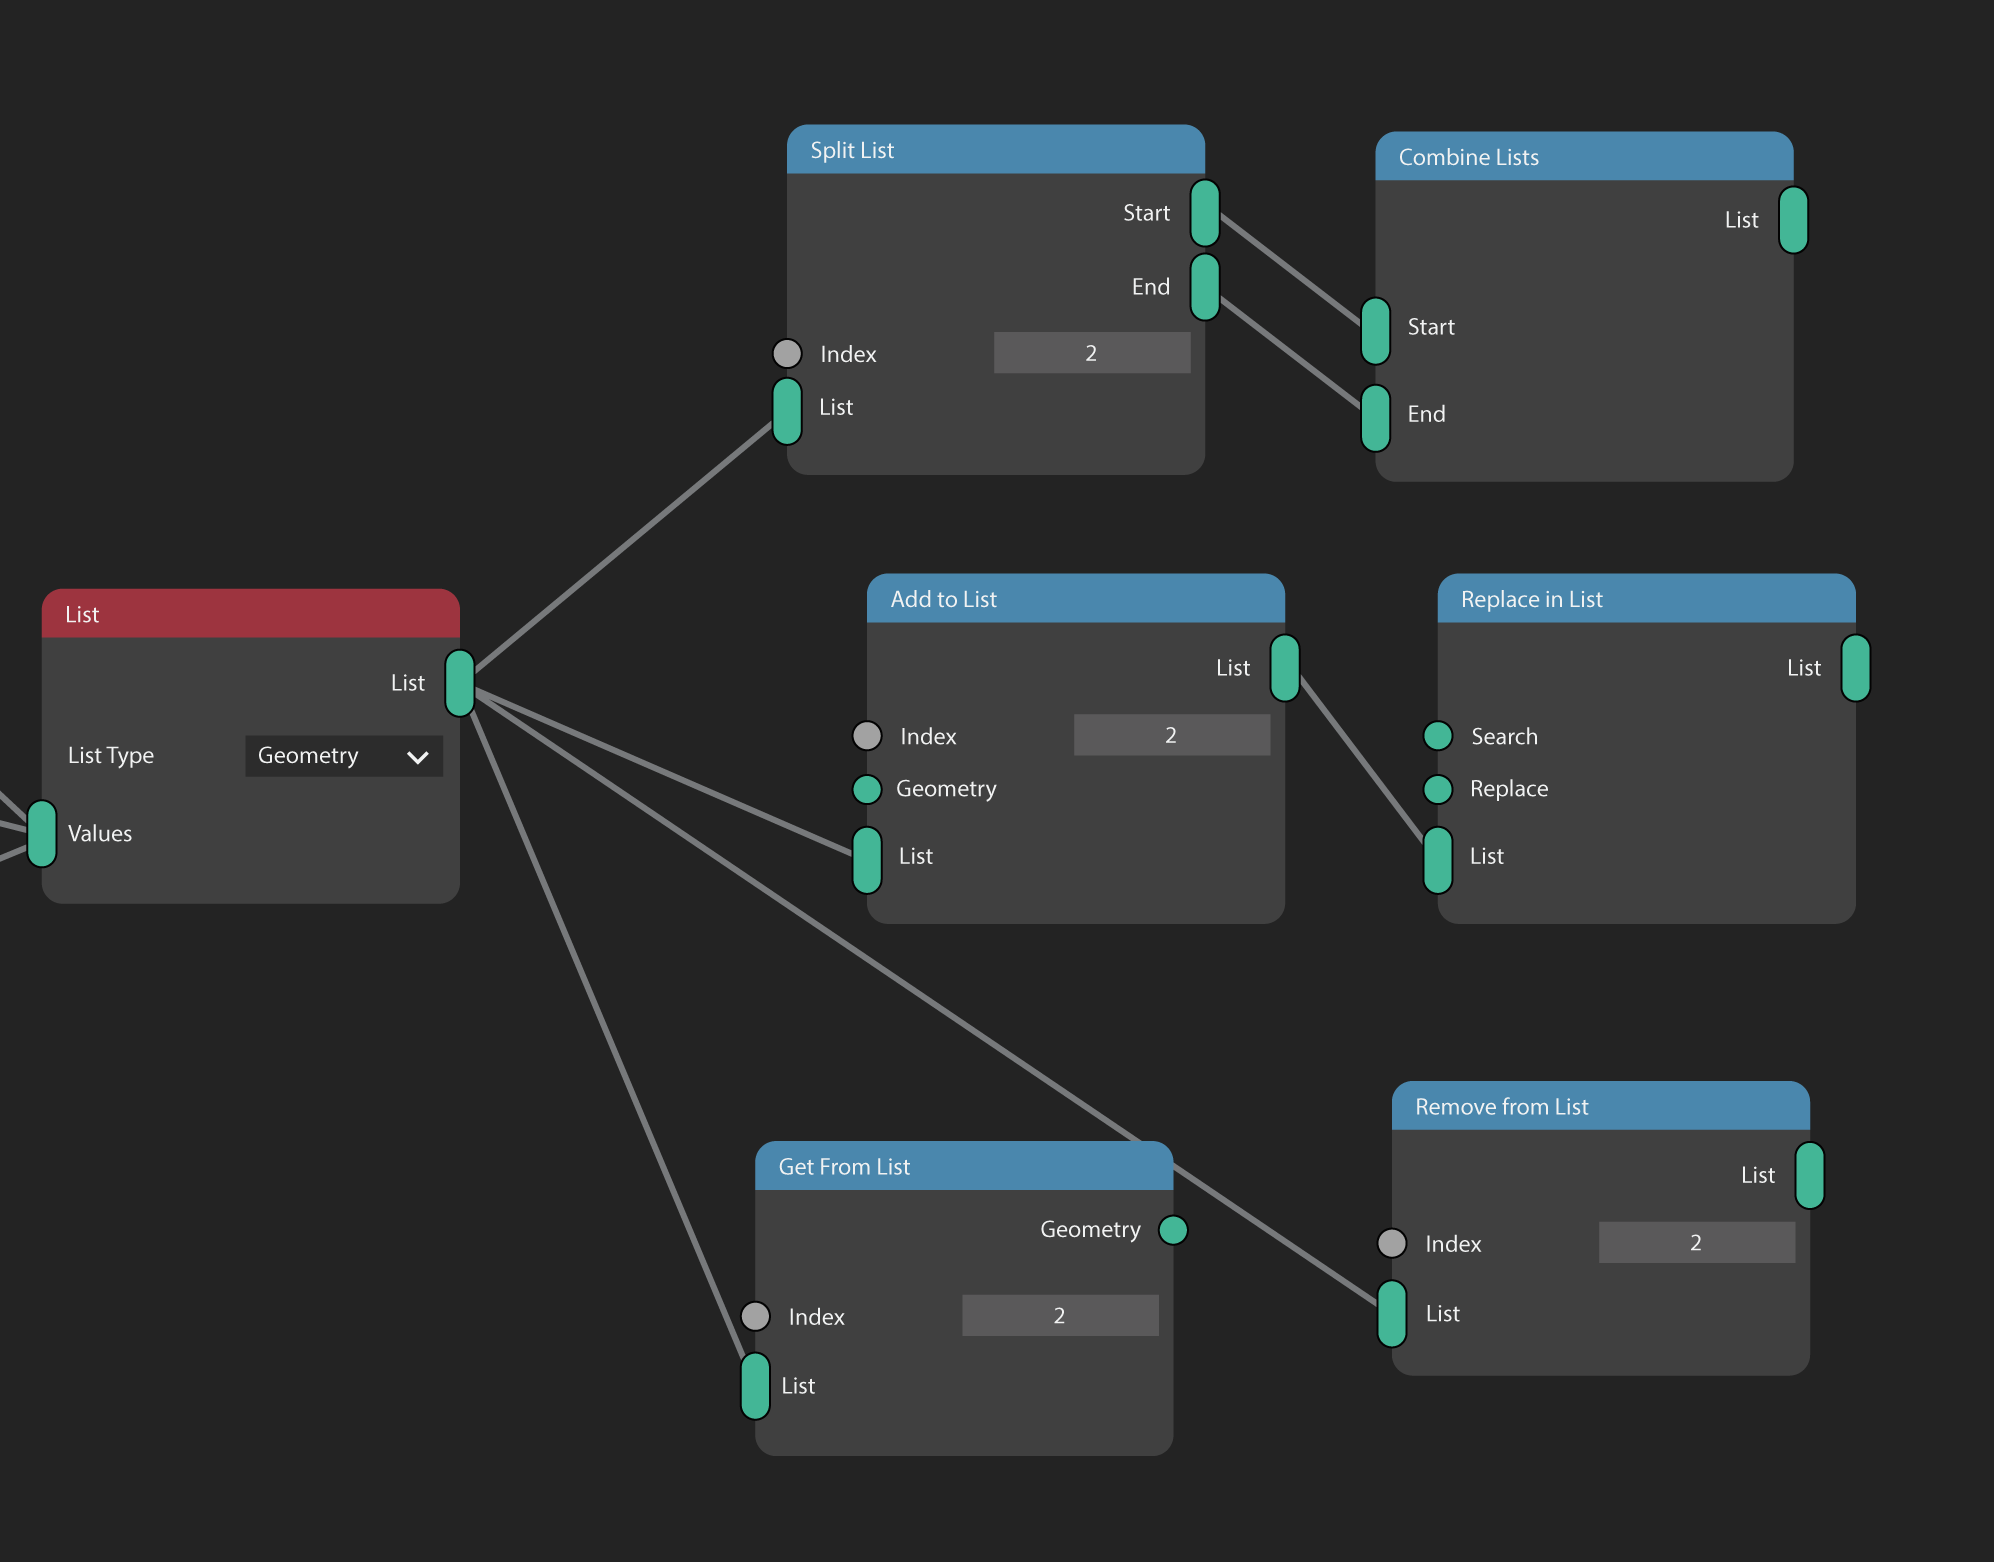The image size is (1994, 1562).
Task: Click the Add to List output List socket
Action: (1285, 668)
